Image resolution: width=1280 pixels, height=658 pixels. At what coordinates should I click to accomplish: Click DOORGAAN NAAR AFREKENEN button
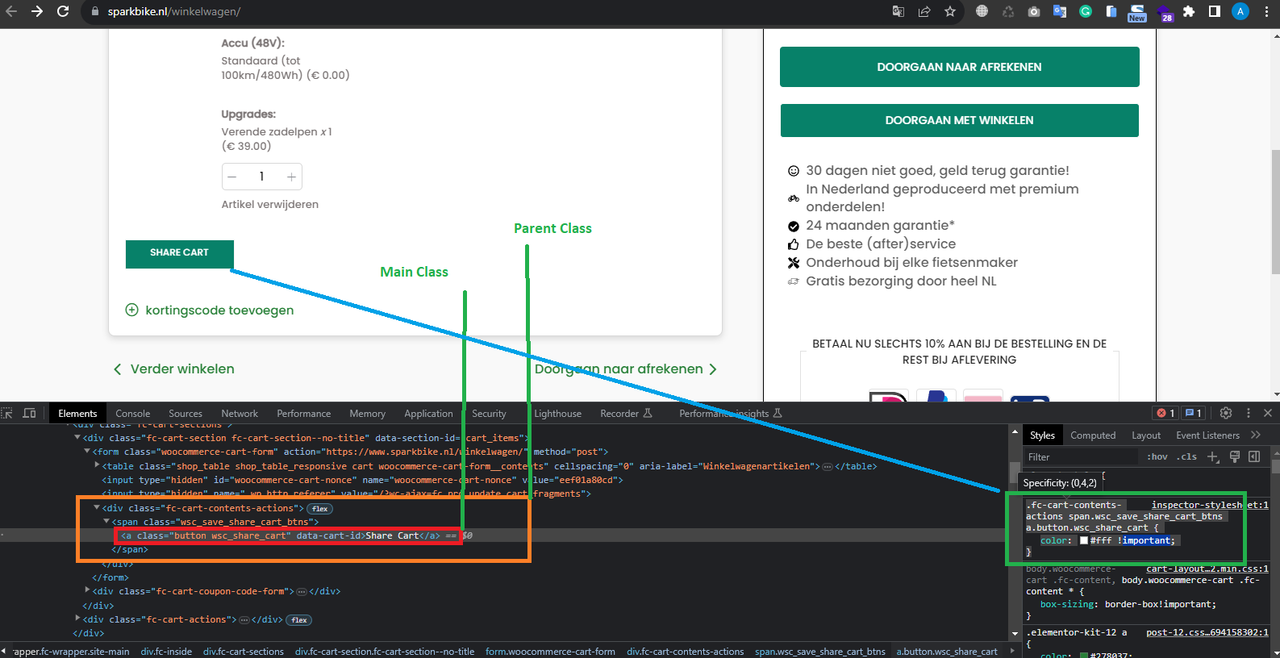click(x=959, y=67)
